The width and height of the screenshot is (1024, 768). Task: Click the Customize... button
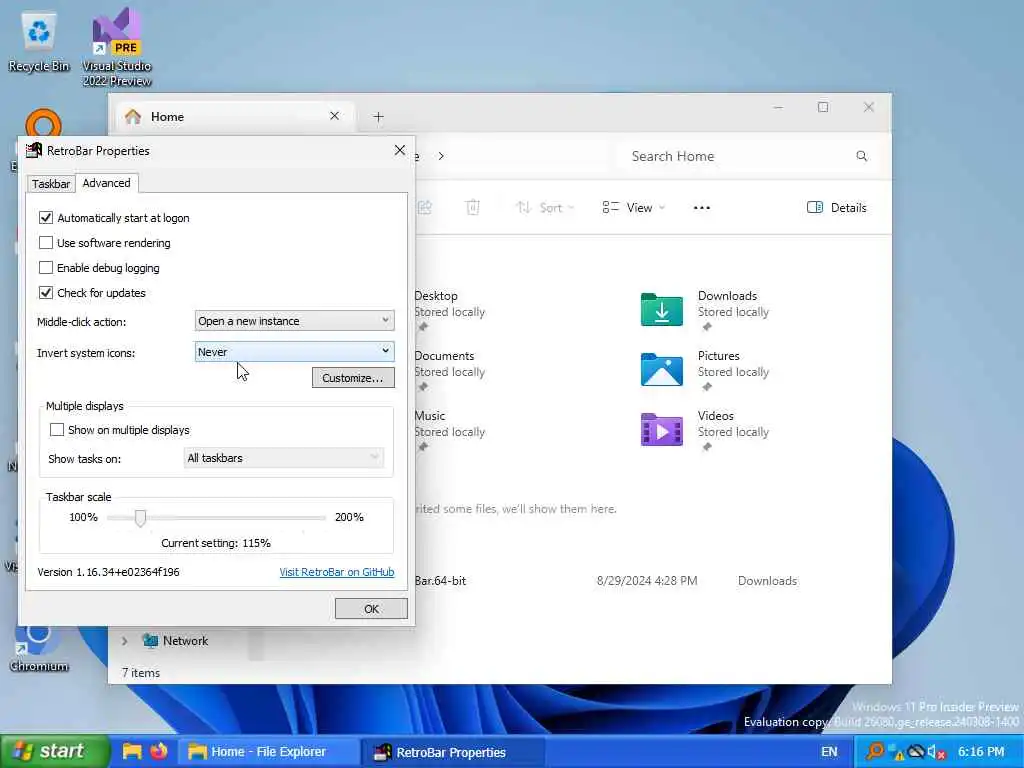click(x=353, y=377)
